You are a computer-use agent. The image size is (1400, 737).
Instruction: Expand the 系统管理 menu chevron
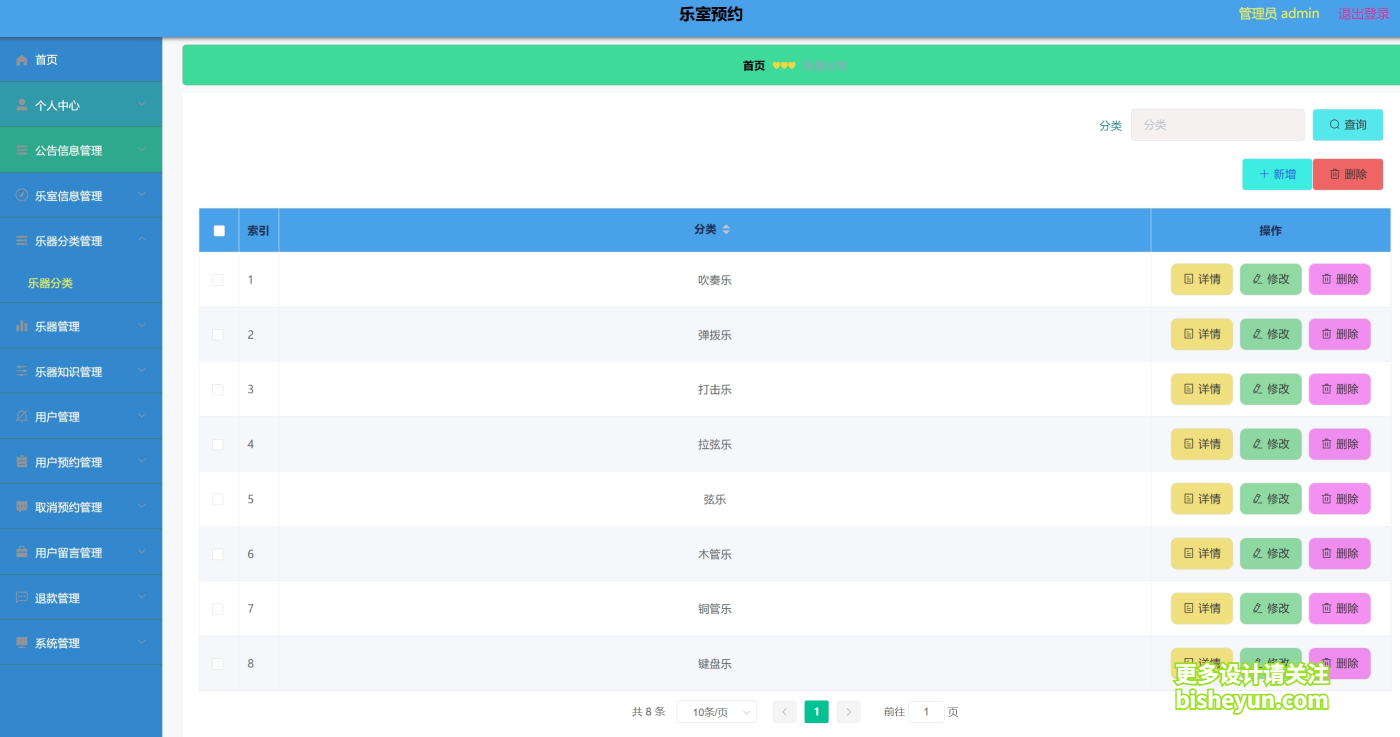[x=142, y=643]
